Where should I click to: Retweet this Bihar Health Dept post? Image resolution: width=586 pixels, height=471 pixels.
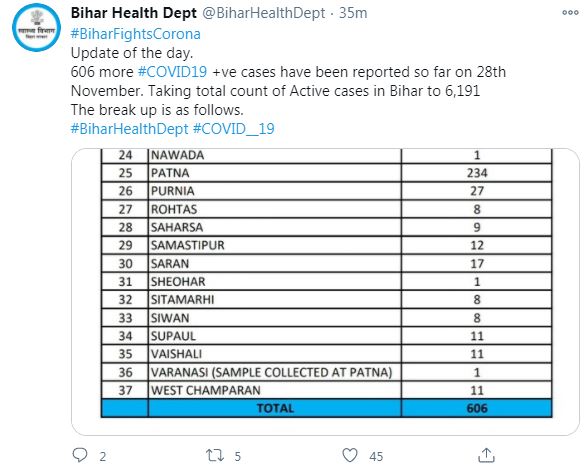[x=215, y=455]
